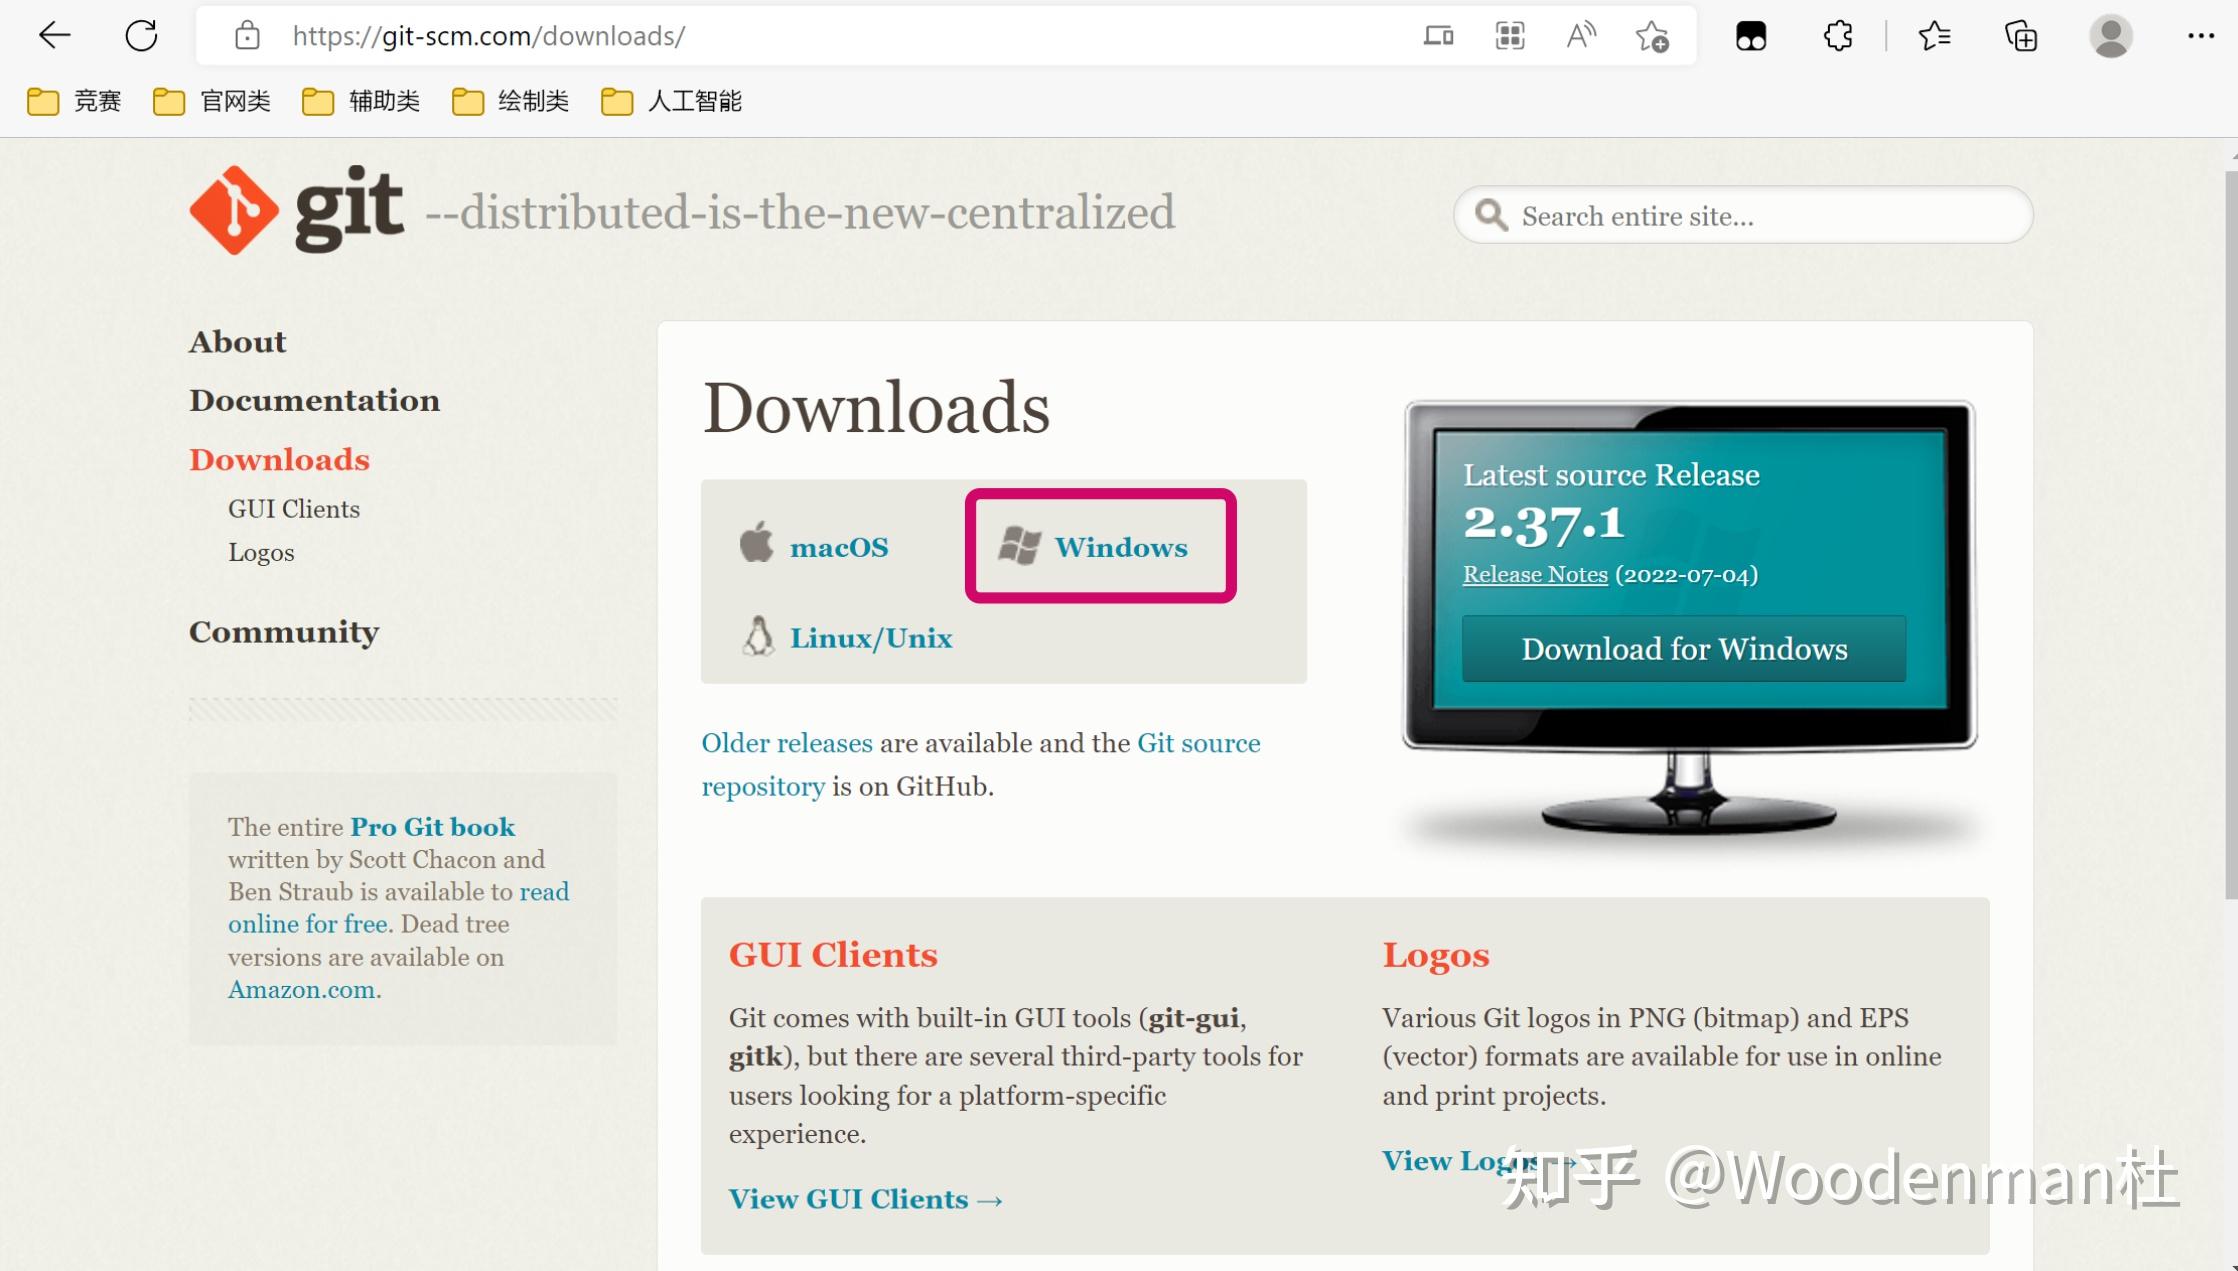The image size is (2238, 1271).
Task: Click the add-to-favorites star icon
Action: [x=1652, y=37]
